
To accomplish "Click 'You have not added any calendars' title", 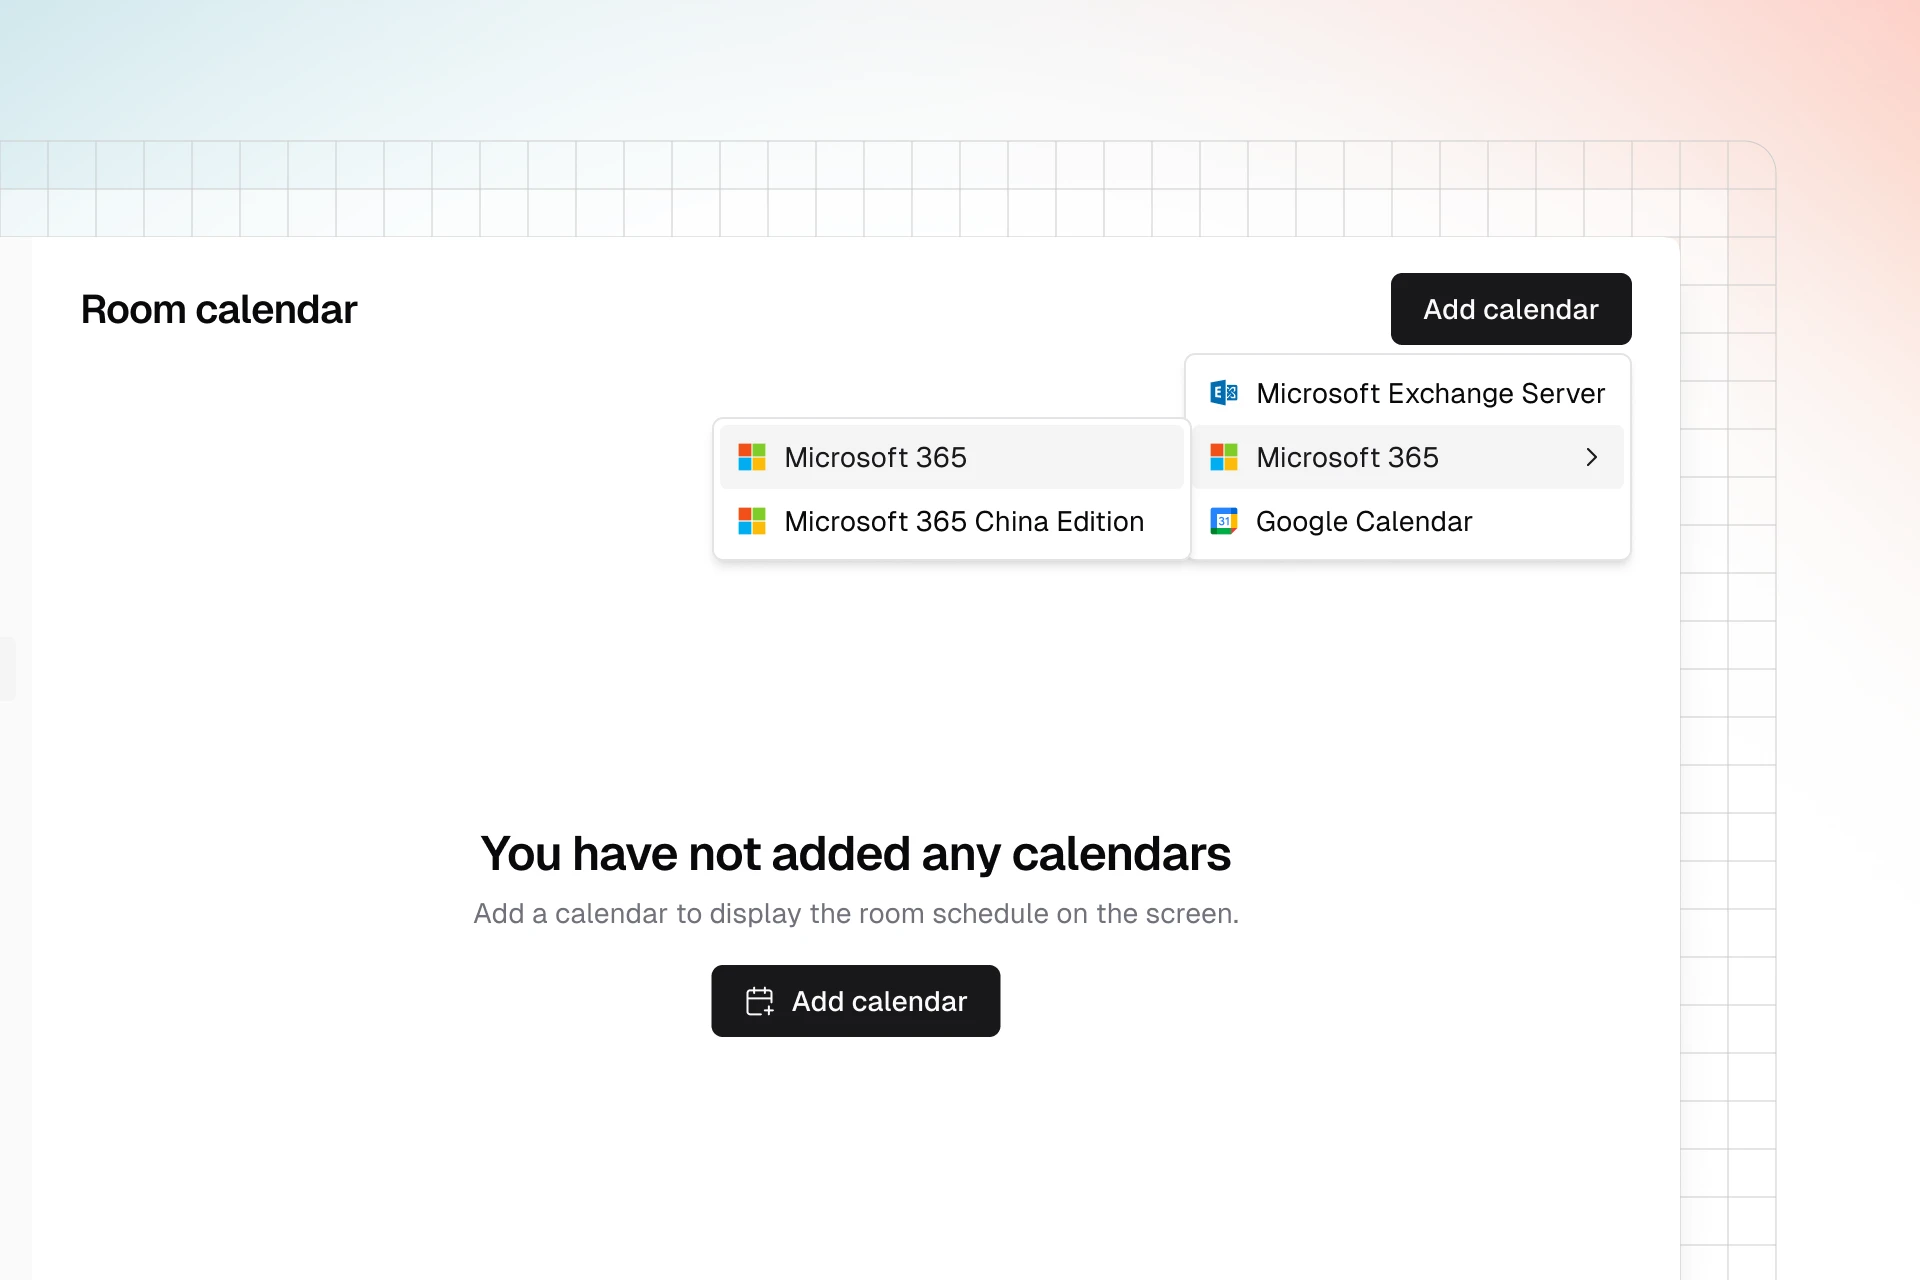I will [x=855, y=853].
